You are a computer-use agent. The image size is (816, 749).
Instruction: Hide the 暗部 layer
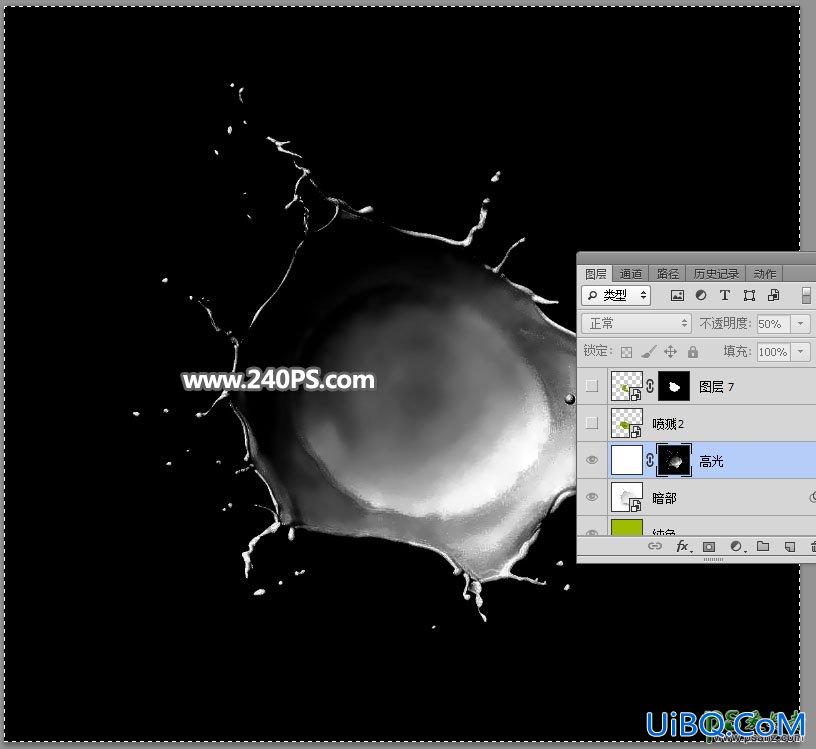(592, 497)
